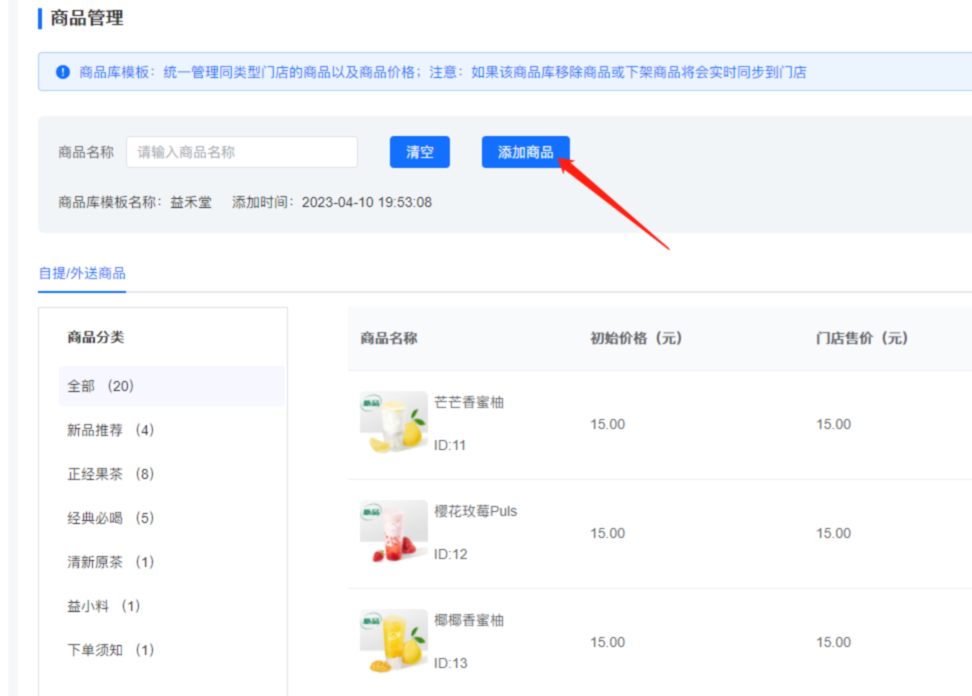The image size is (972, 696).
Task: Click the ID:13 text
Action: pyautogui.click(x=450, y=663)
